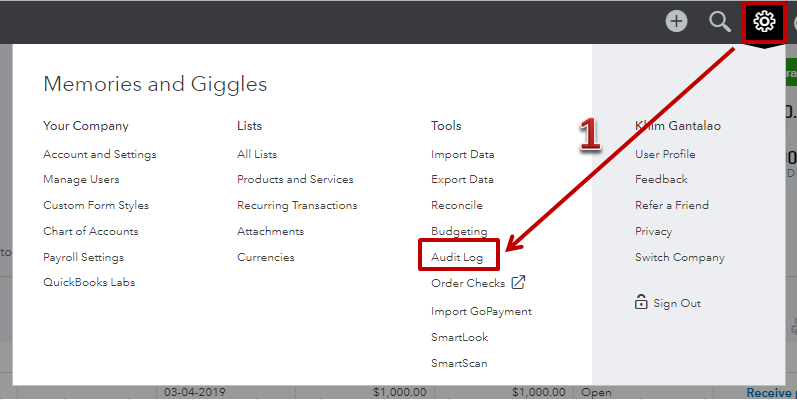Screen dimensions: 797x400
Task: Open User Profile
Action: pos(665,154)
